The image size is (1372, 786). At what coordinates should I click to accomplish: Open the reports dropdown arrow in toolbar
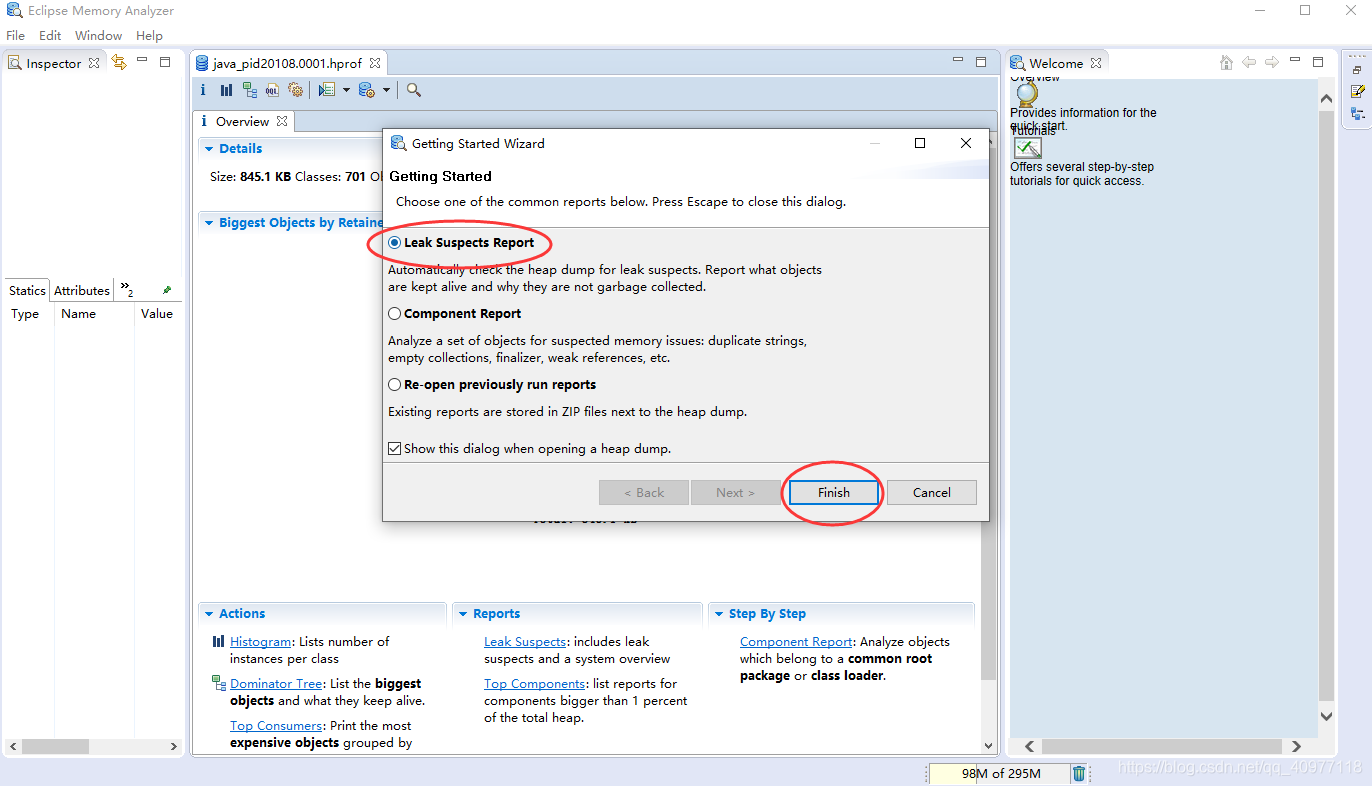(x=346, y=90)
